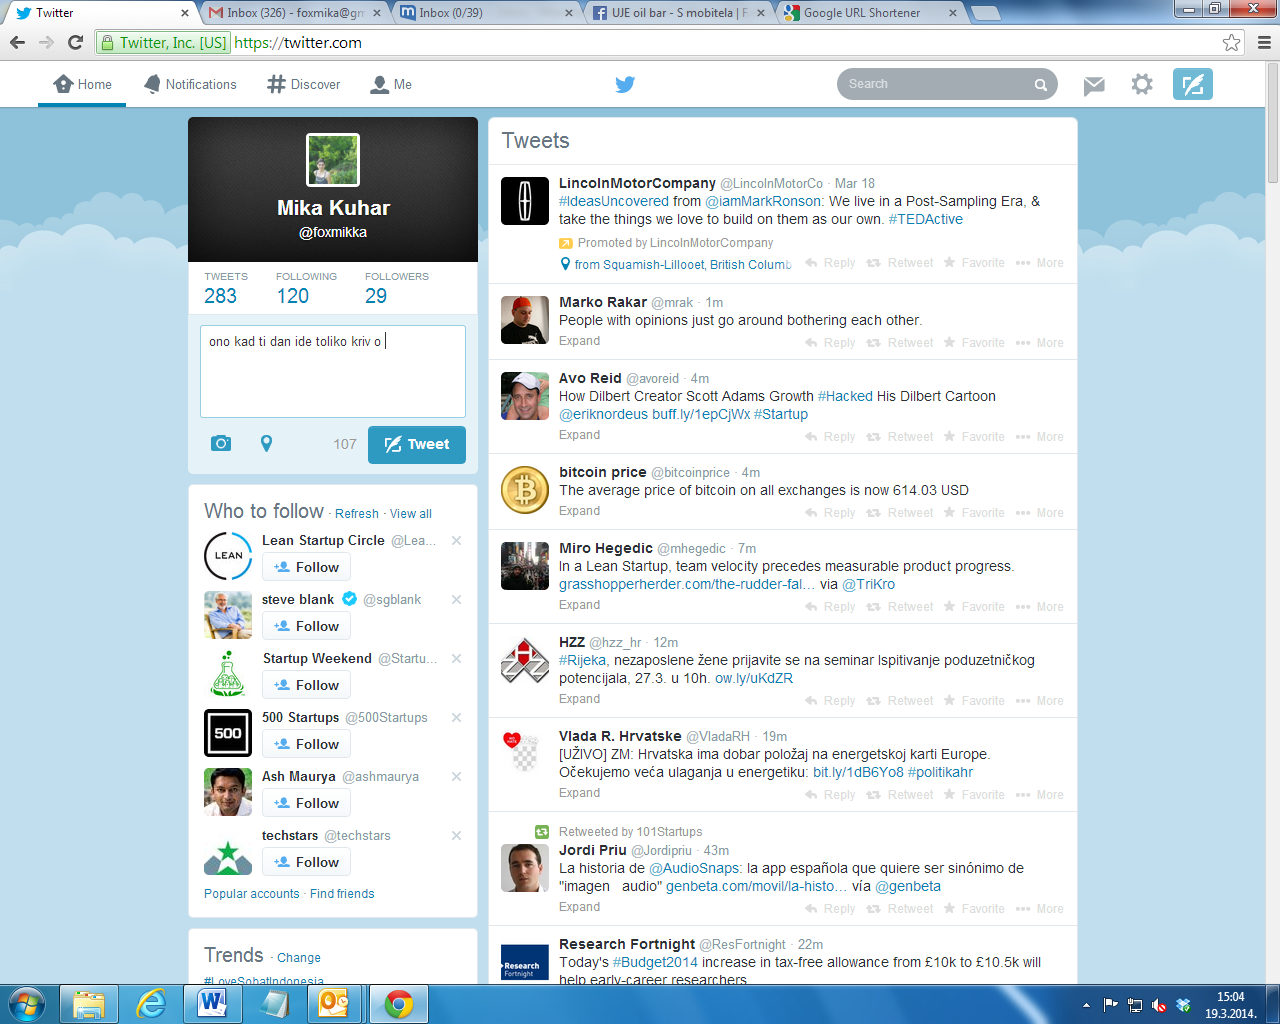Screen dimensions: 1280x1024
Task: Switch to the UJE oil bar browser tab
Action: click(x=678, y=13)
